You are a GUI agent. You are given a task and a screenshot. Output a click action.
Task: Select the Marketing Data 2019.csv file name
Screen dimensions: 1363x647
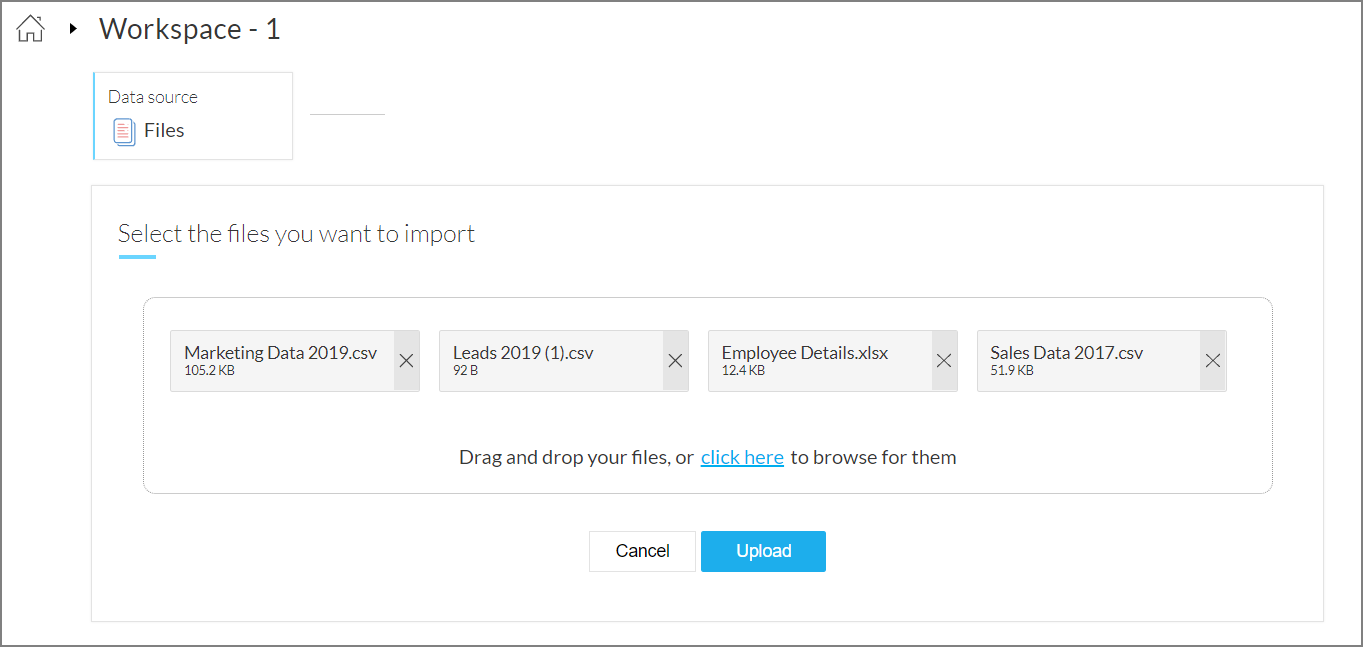[281, 353]
